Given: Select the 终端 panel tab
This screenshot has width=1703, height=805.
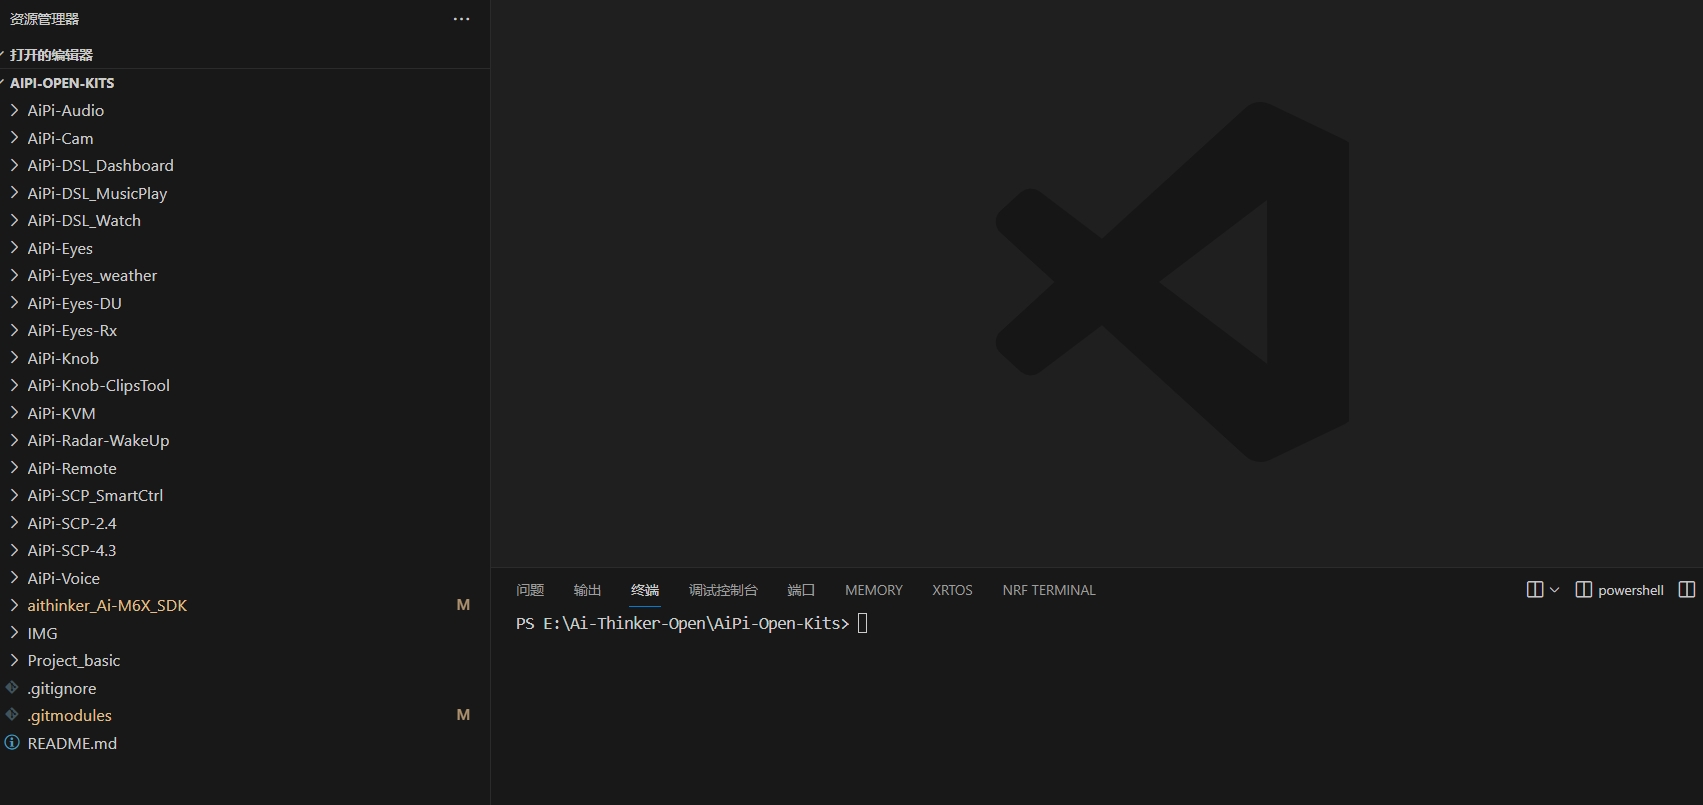Looking at the screenshot, I should [645, 590].
